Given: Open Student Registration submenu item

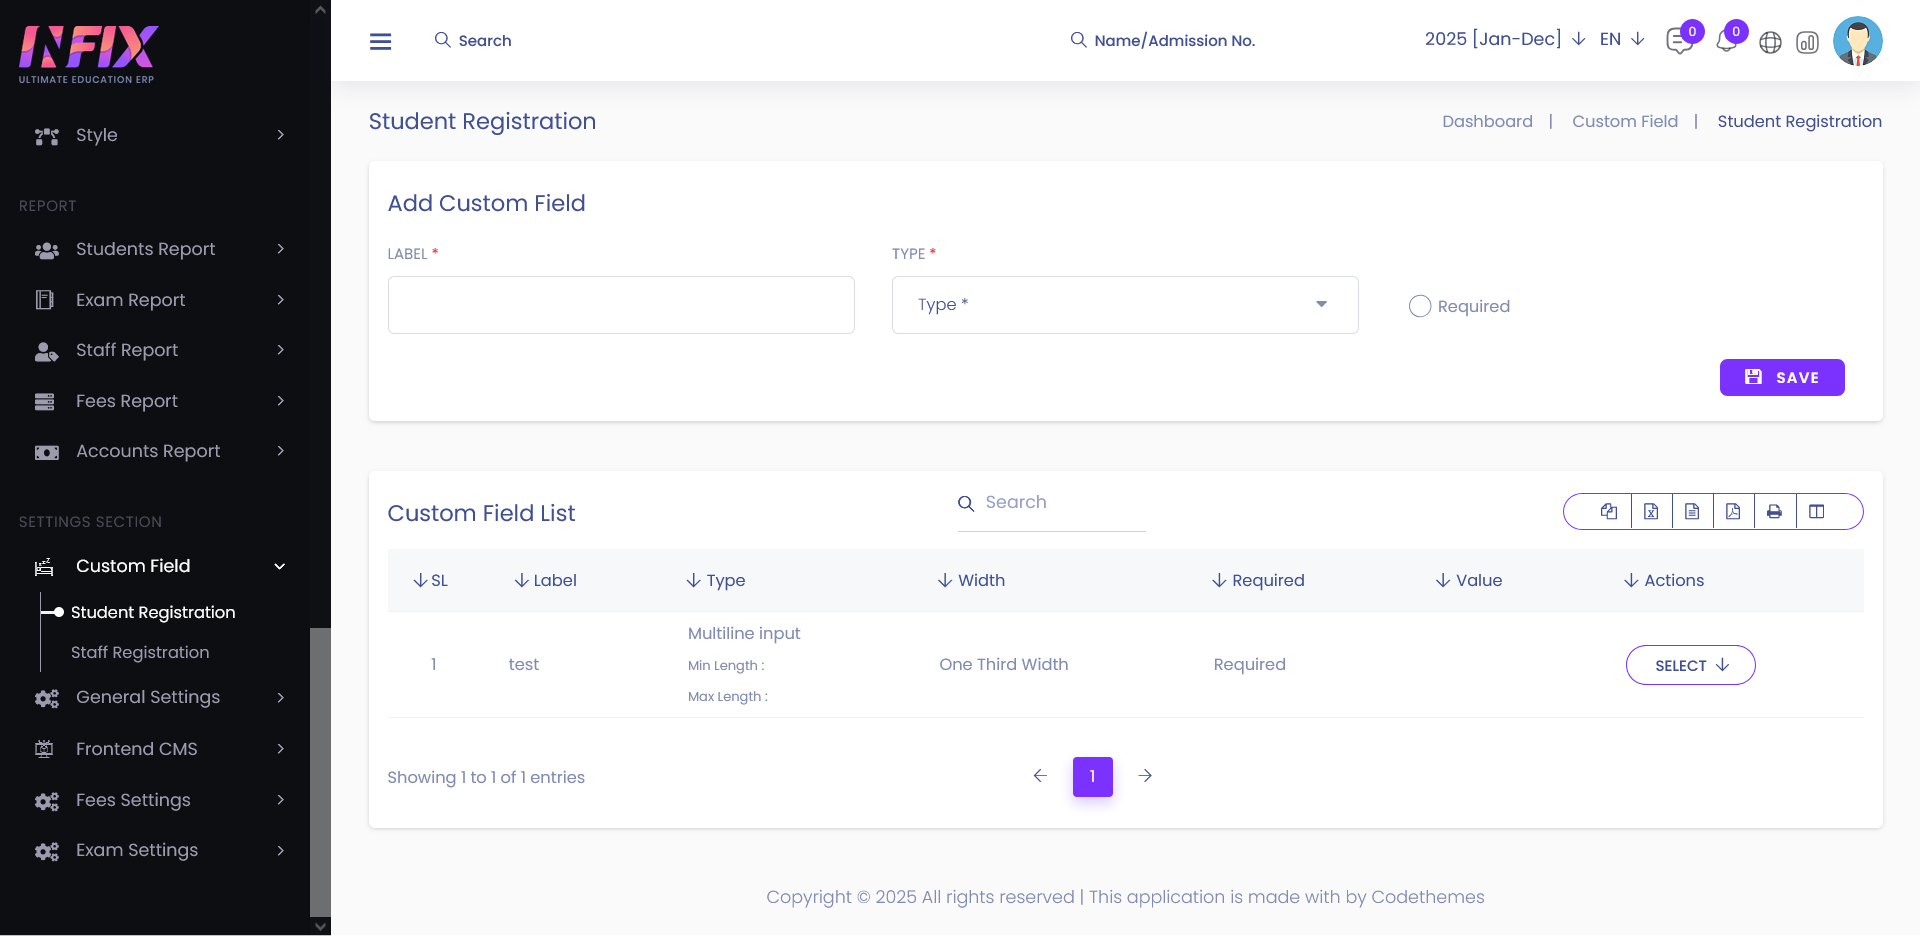Looking at the screenshot, I should [153, 612].
